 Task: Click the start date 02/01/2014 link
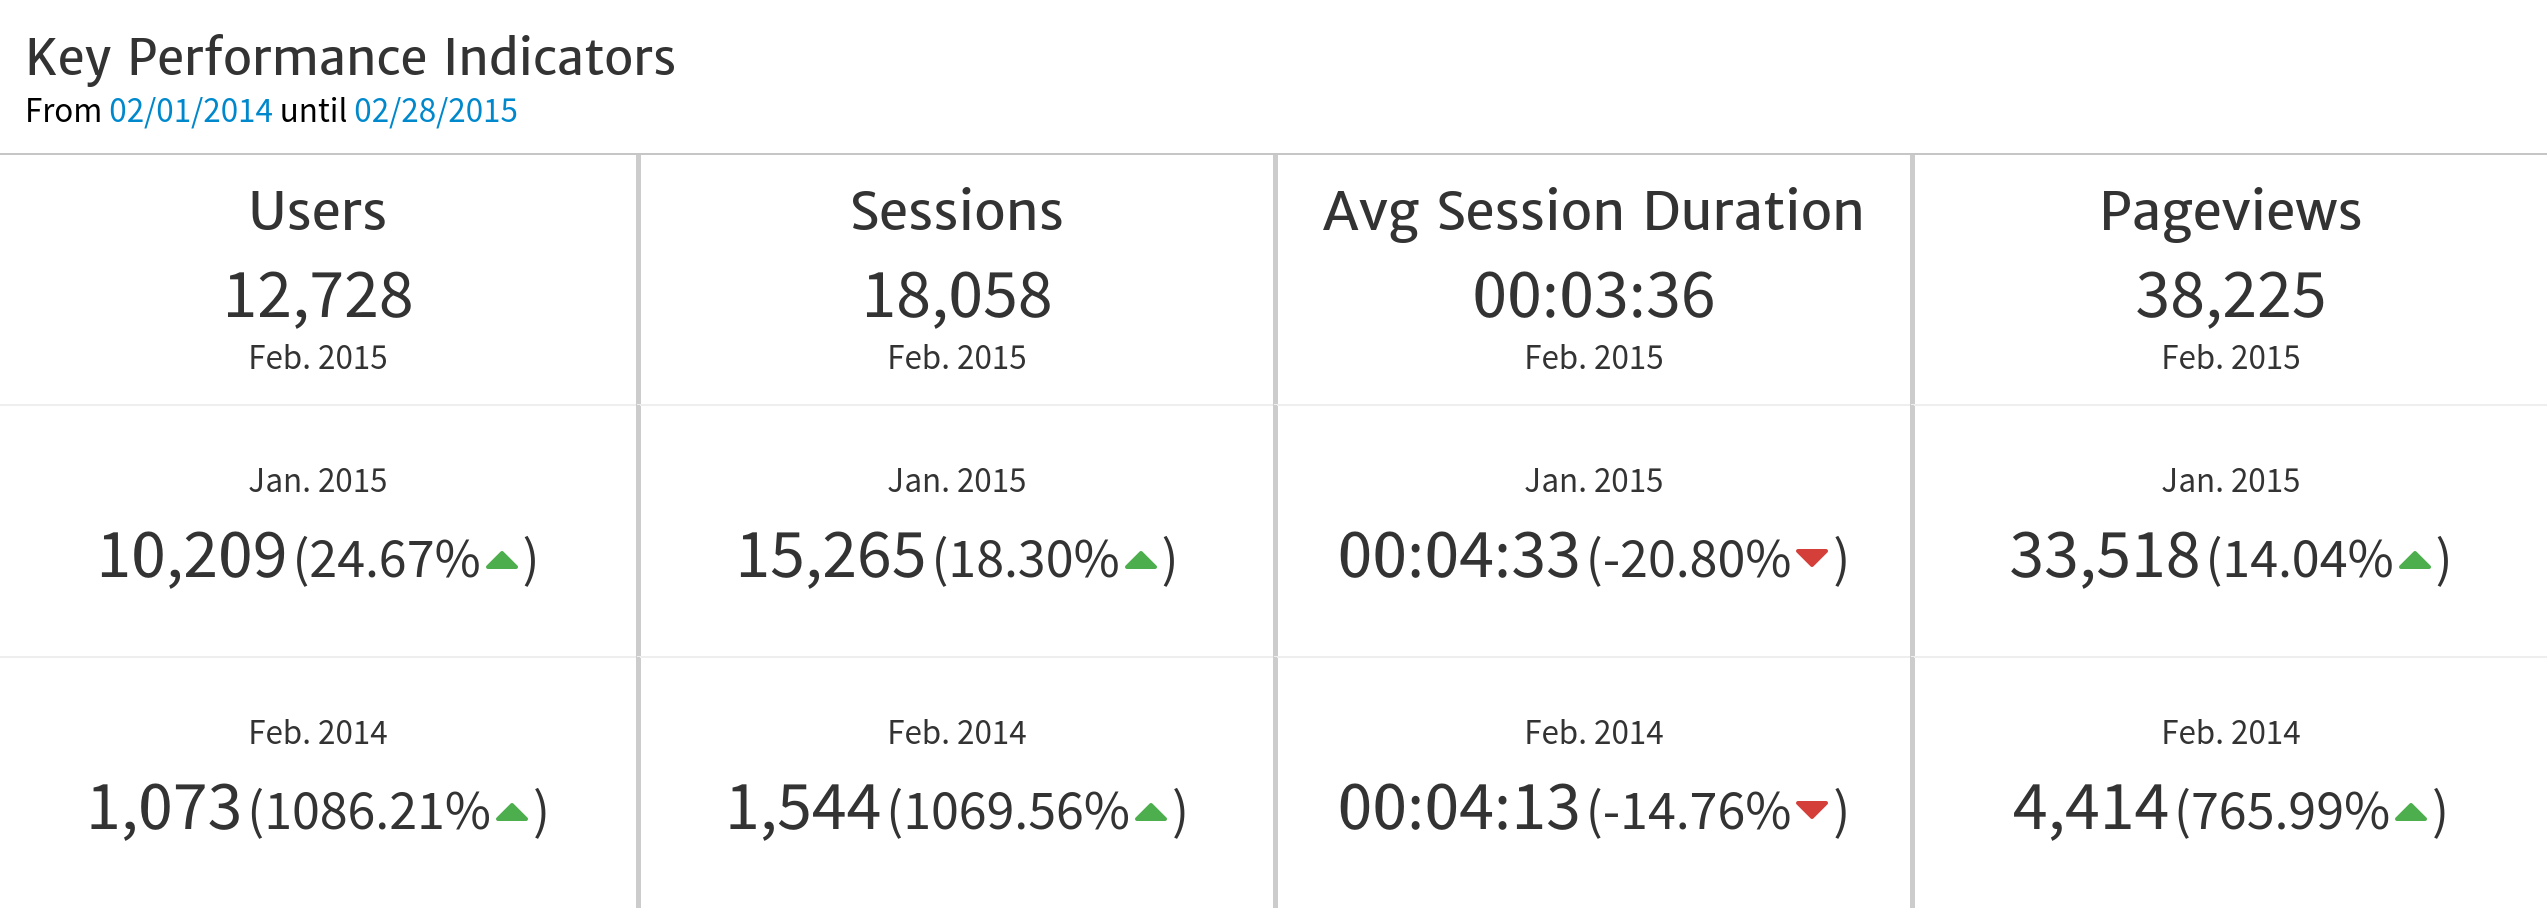(190, 110)
